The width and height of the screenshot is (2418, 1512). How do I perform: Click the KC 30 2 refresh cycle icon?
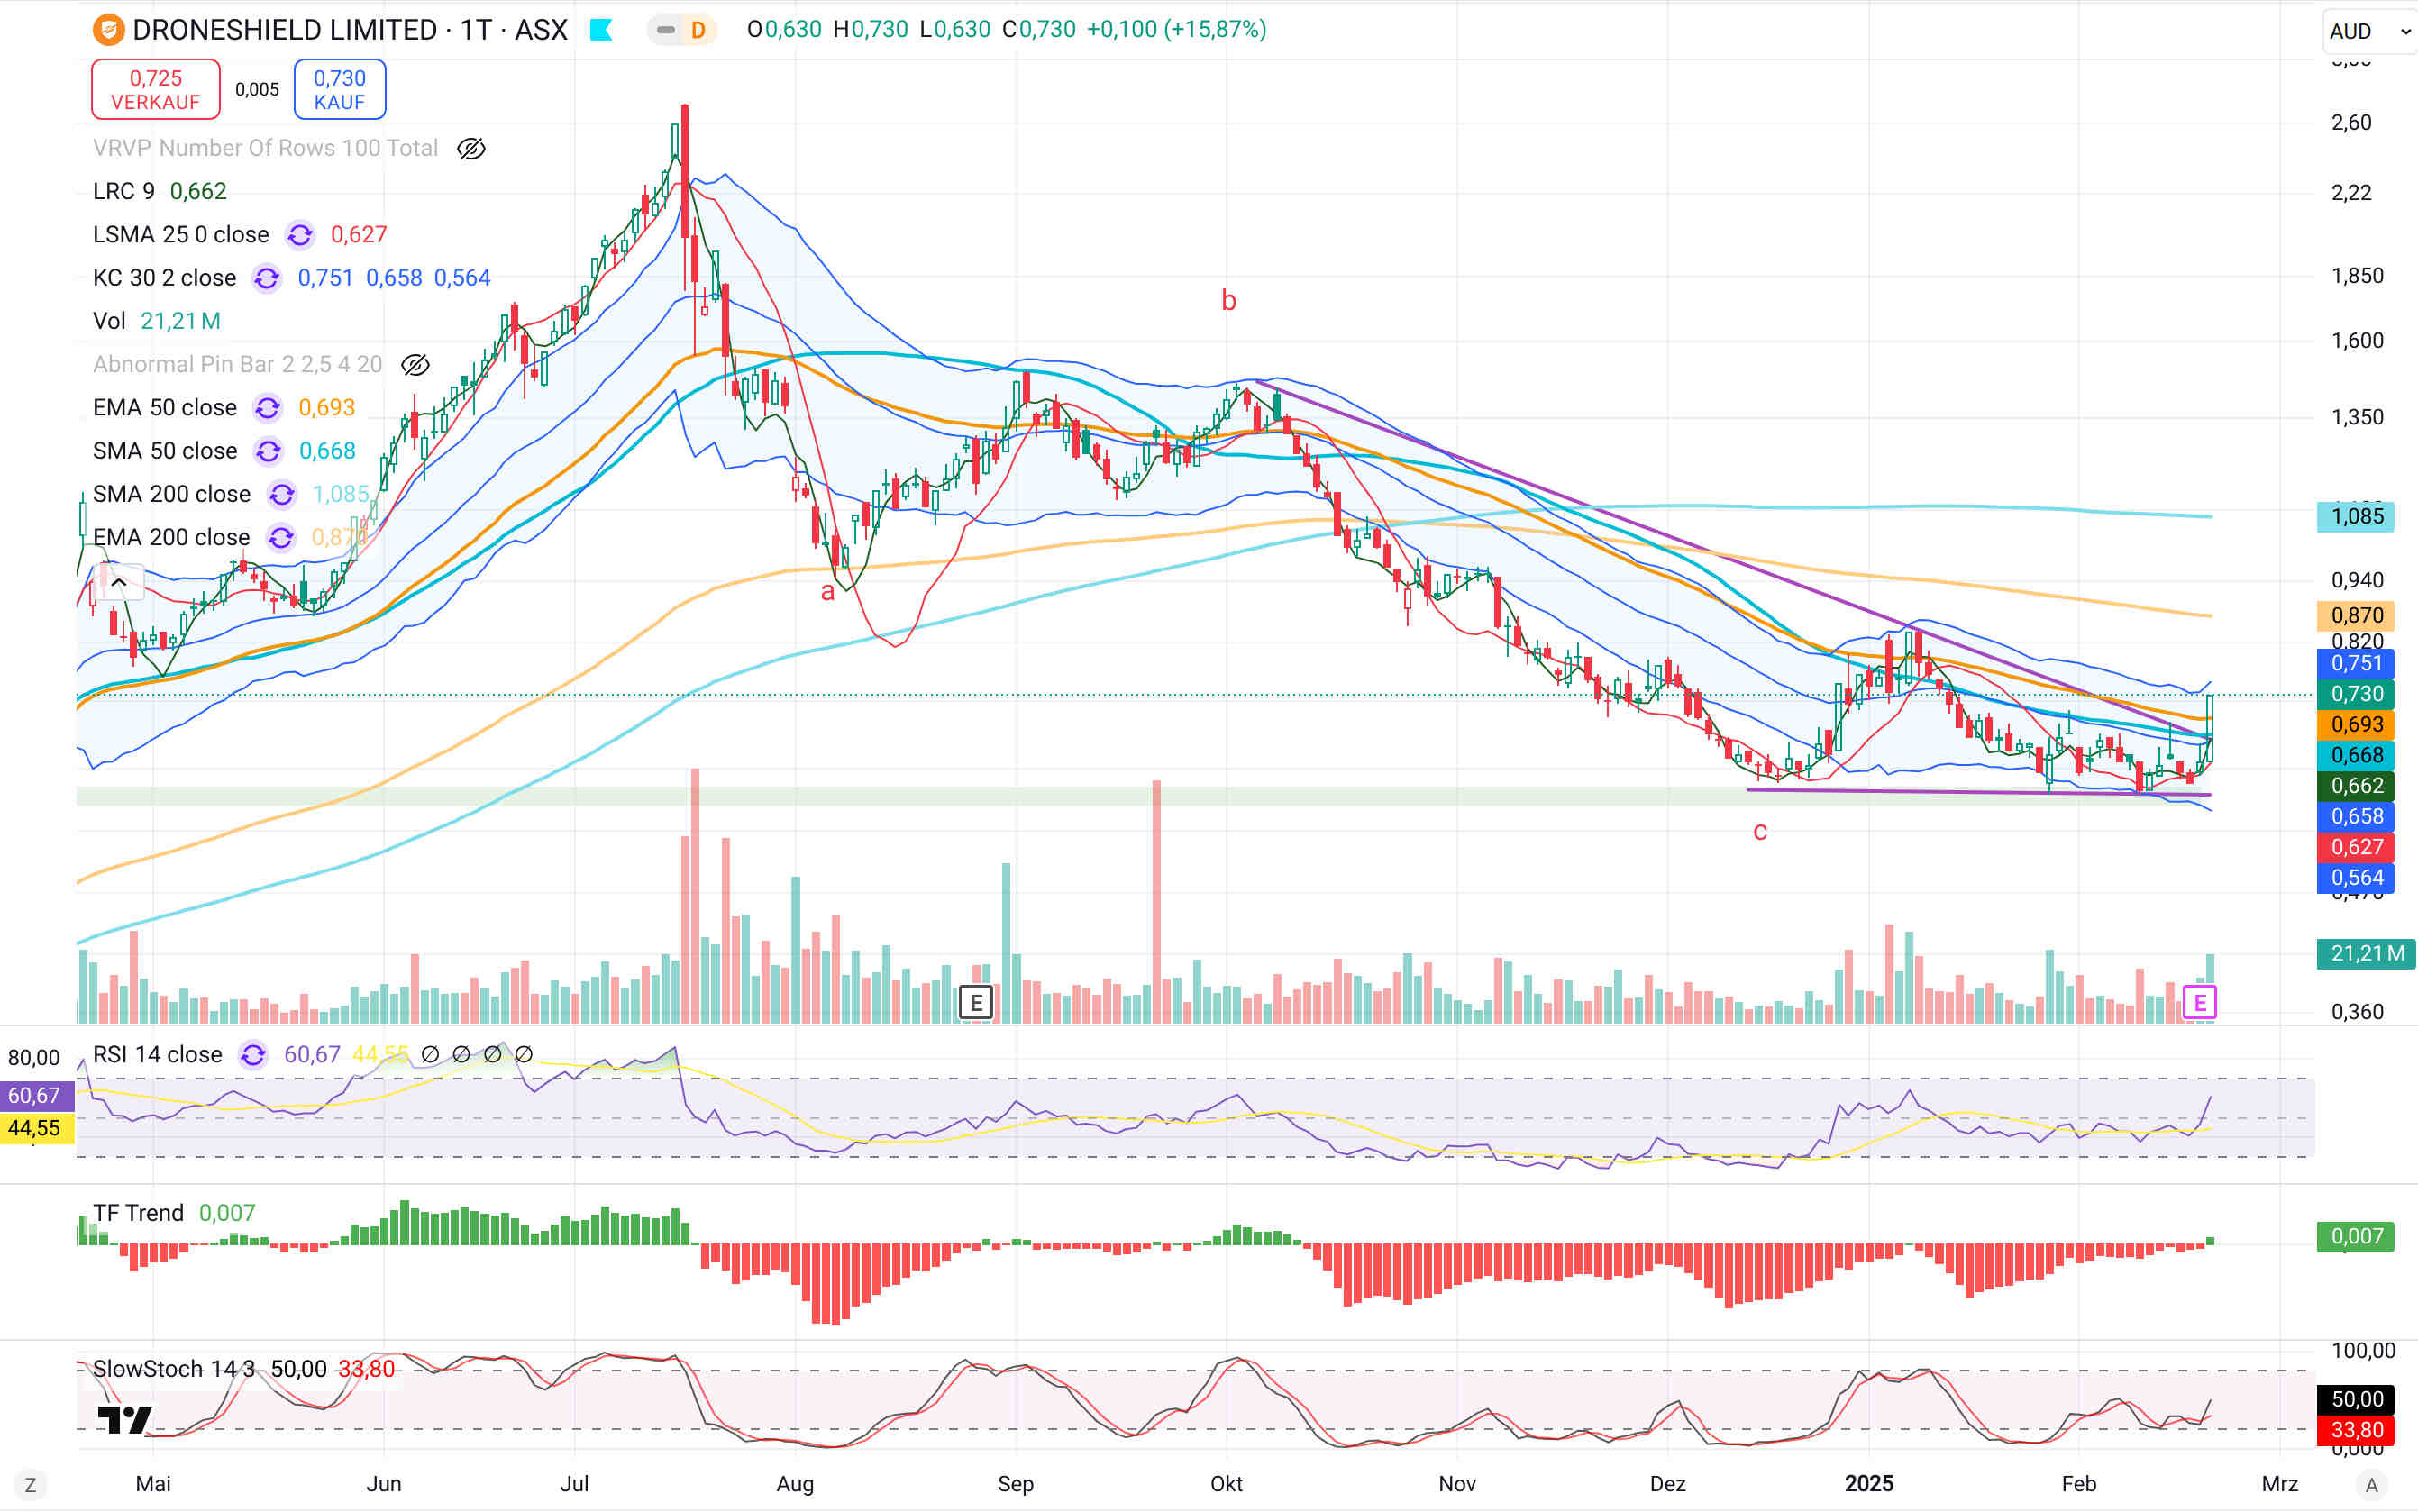(x=266, y=278)
